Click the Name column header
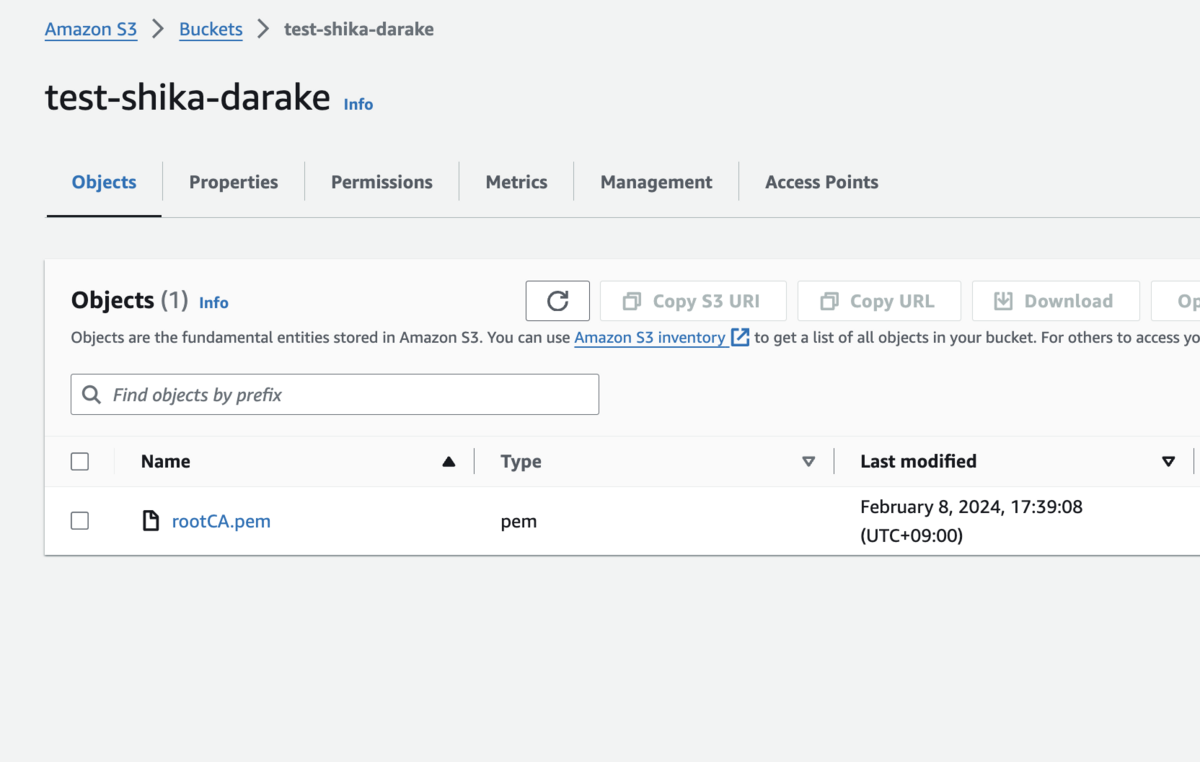Image resolution: width=1200 pixels, height=762 pixels. [x=166, y=461]
